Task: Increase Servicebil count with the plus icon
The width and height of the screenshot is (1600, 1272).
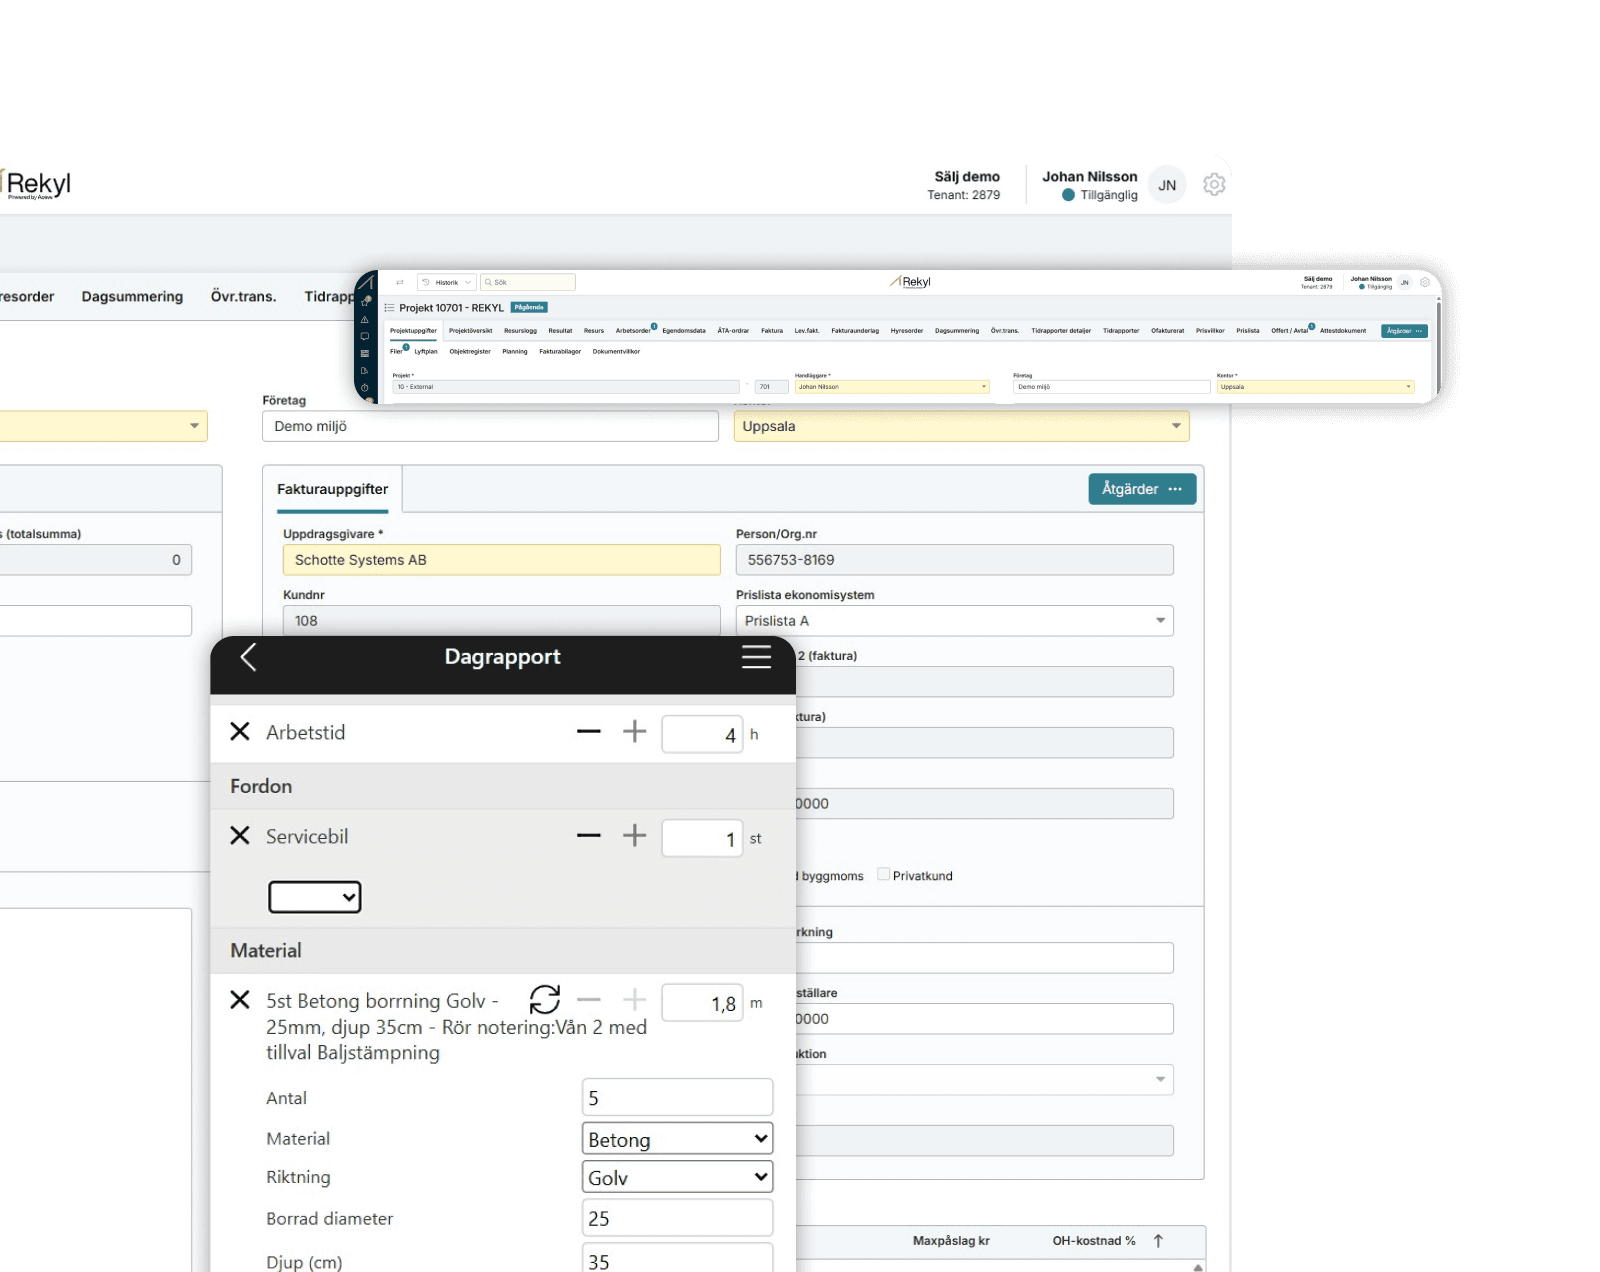Action: coord(634,835)
